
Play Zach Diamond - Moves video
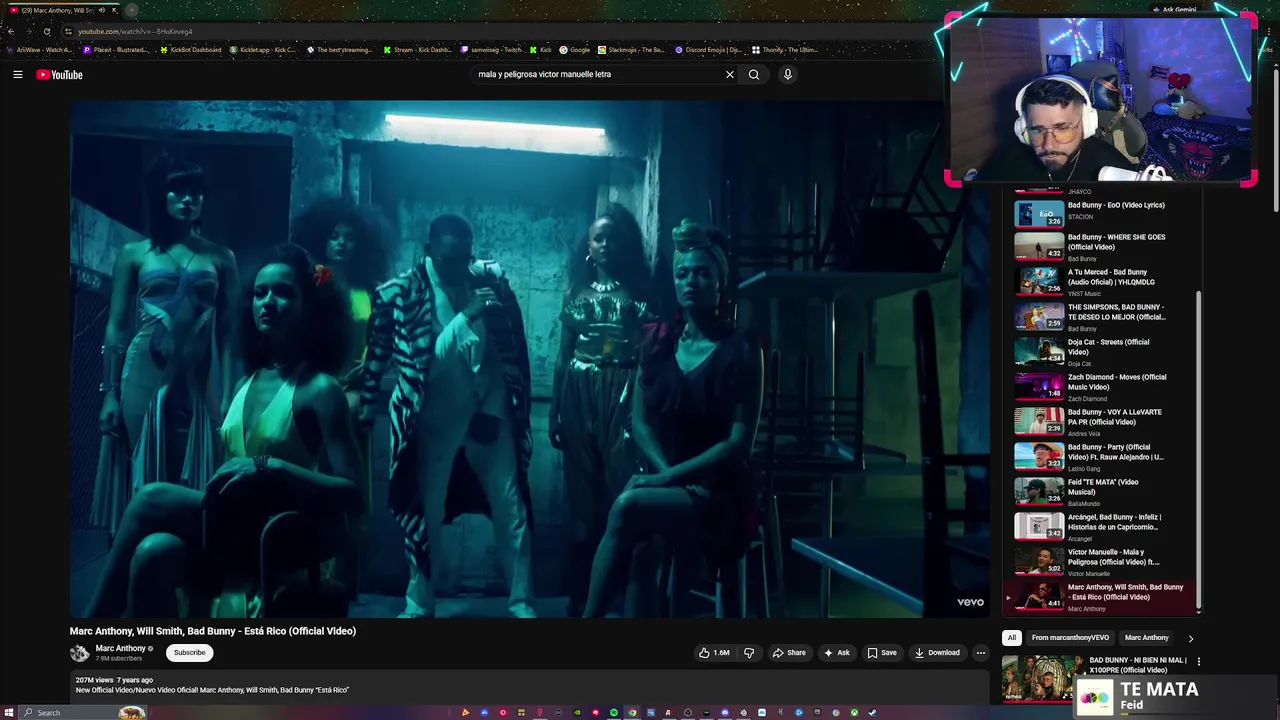(x=1099, y=387)
